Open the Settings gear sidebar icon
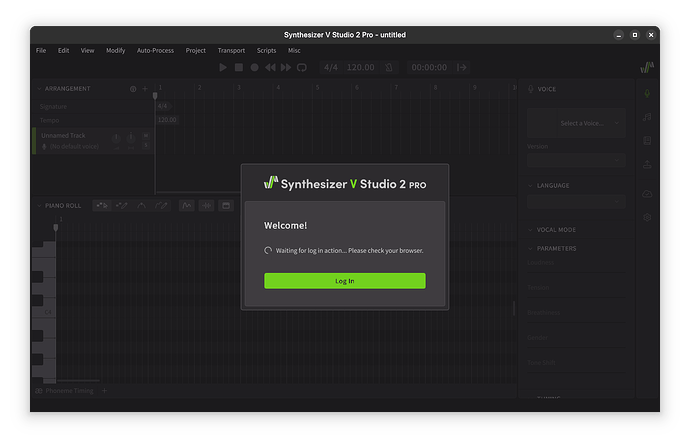Screen dimensions: 690x445 tap(647, 217)
